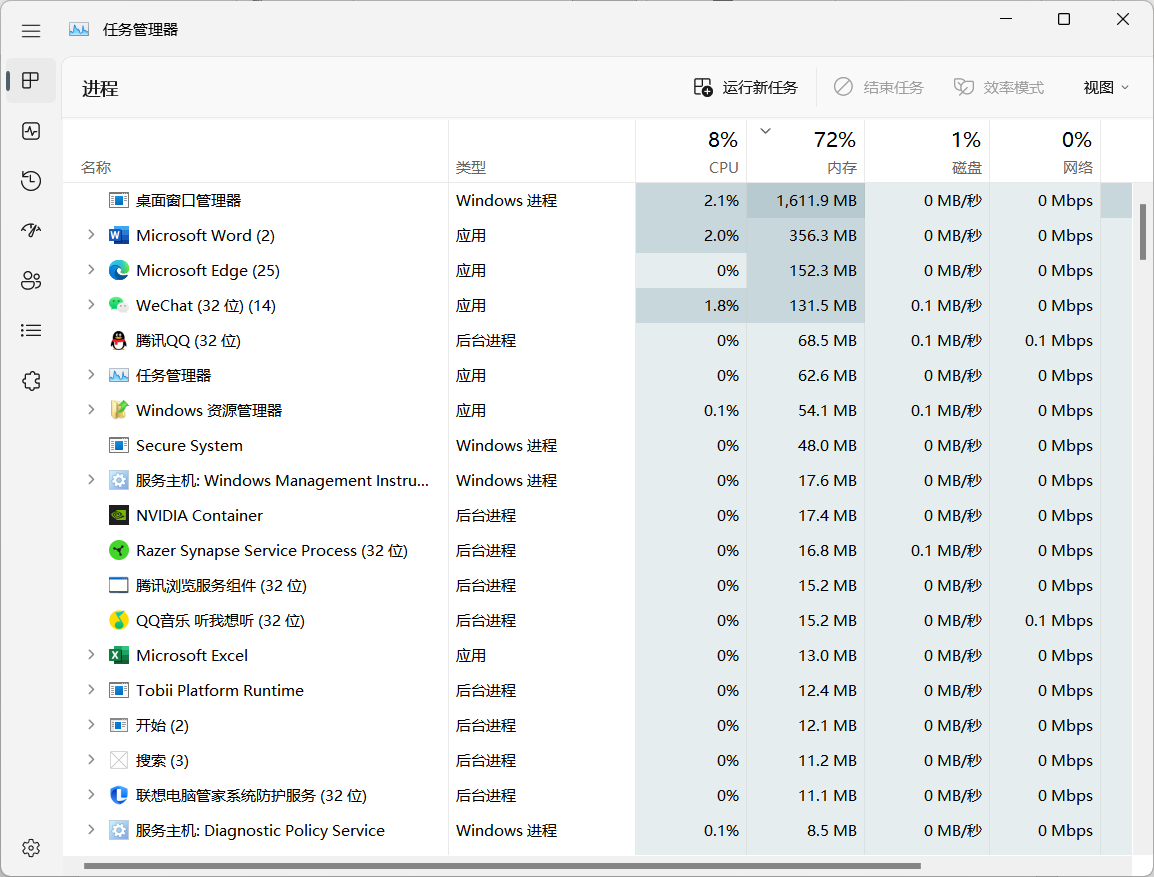Expand the Microsoft Edge (25) process group
The height and width of the screenshot is (877, 1154).
click(91, 270)
